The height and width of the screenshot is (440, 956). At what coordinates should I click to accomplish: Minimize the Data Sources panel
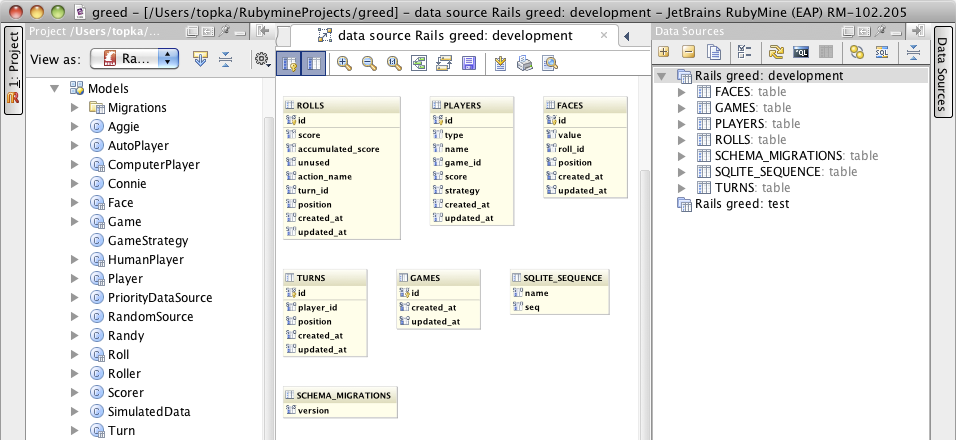(896, 32)
